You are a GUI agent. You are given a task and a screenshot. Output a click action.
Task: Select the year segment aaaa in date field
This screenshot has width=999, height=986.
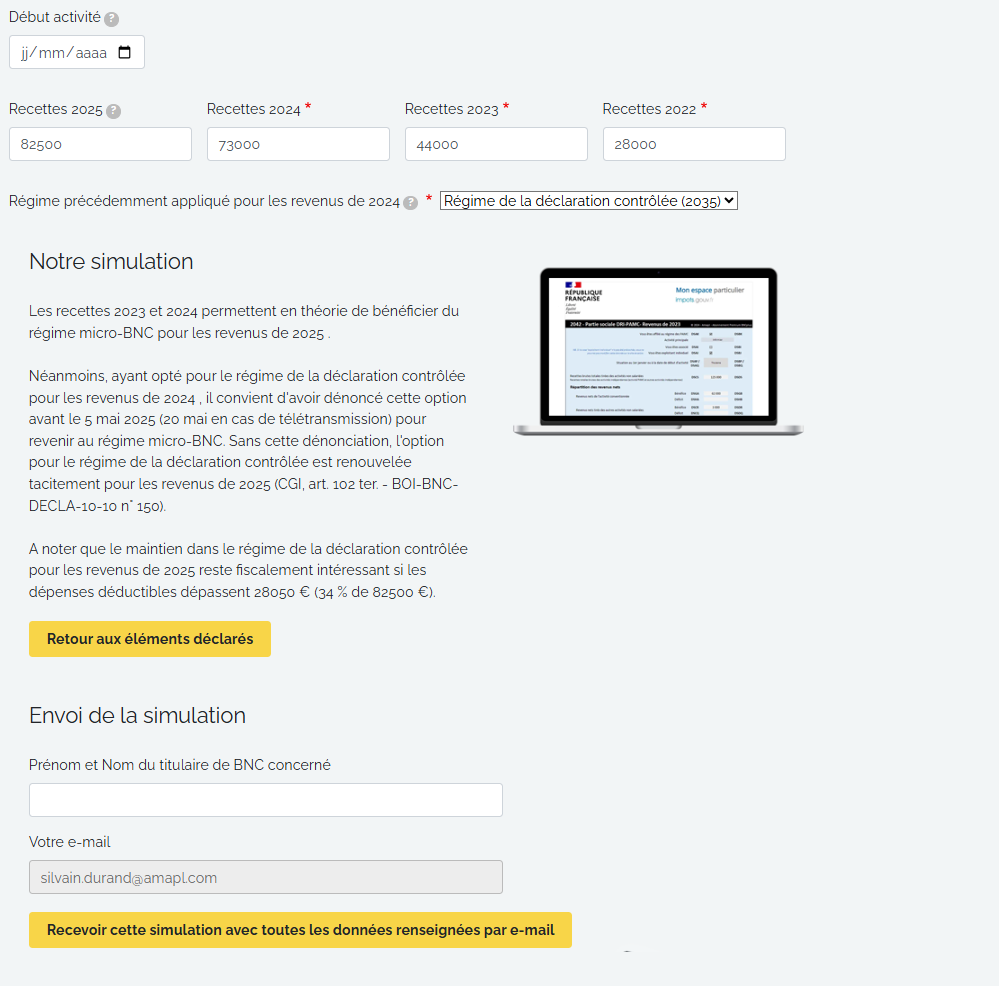90,53
